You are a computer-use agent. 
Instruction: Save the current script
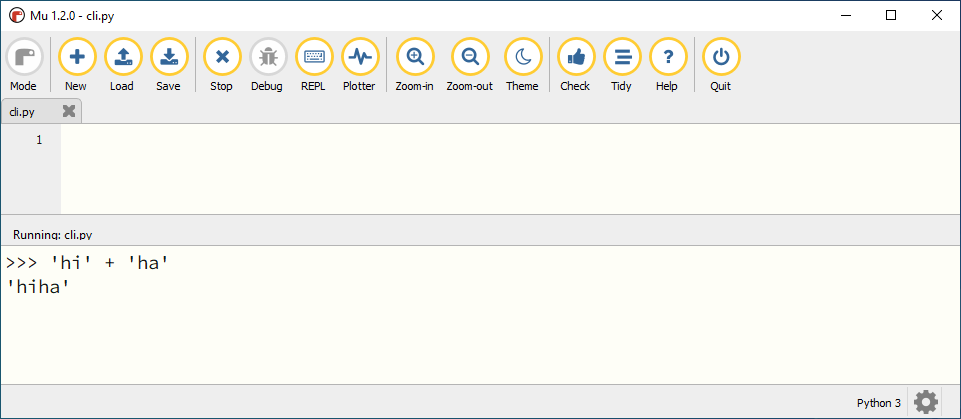click(x=169, y=64)
